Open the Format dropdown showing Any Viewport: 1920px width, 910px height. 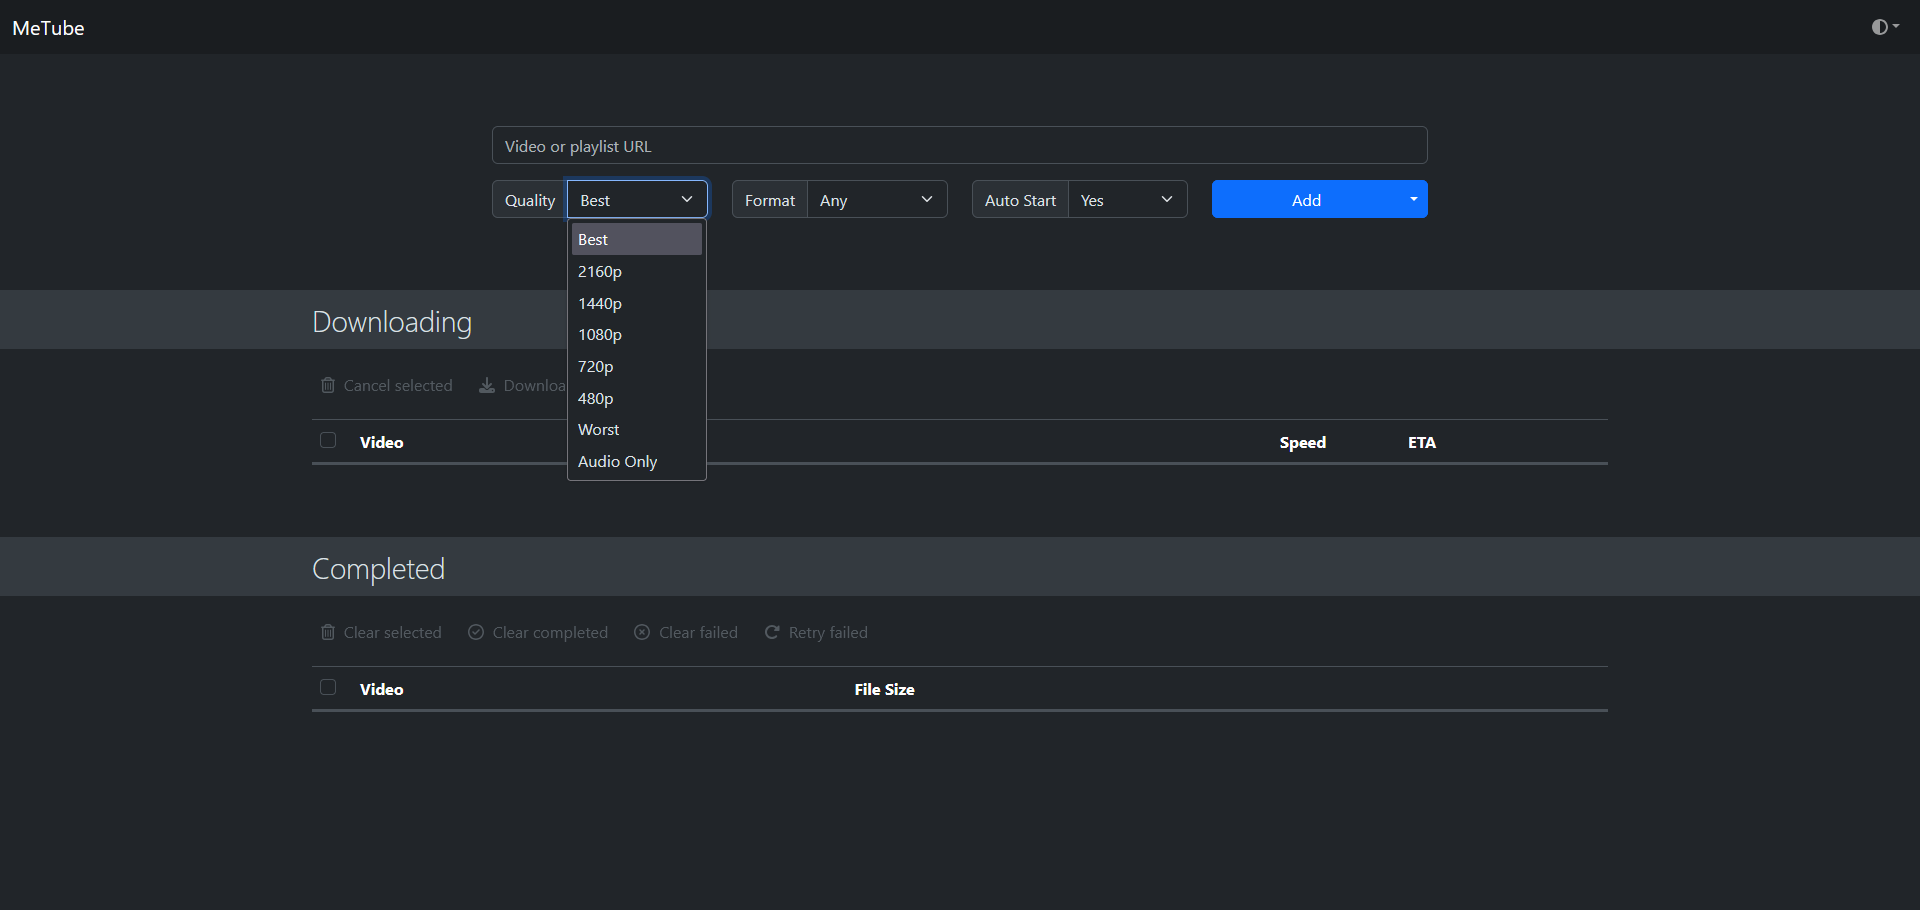coord(877,199)
